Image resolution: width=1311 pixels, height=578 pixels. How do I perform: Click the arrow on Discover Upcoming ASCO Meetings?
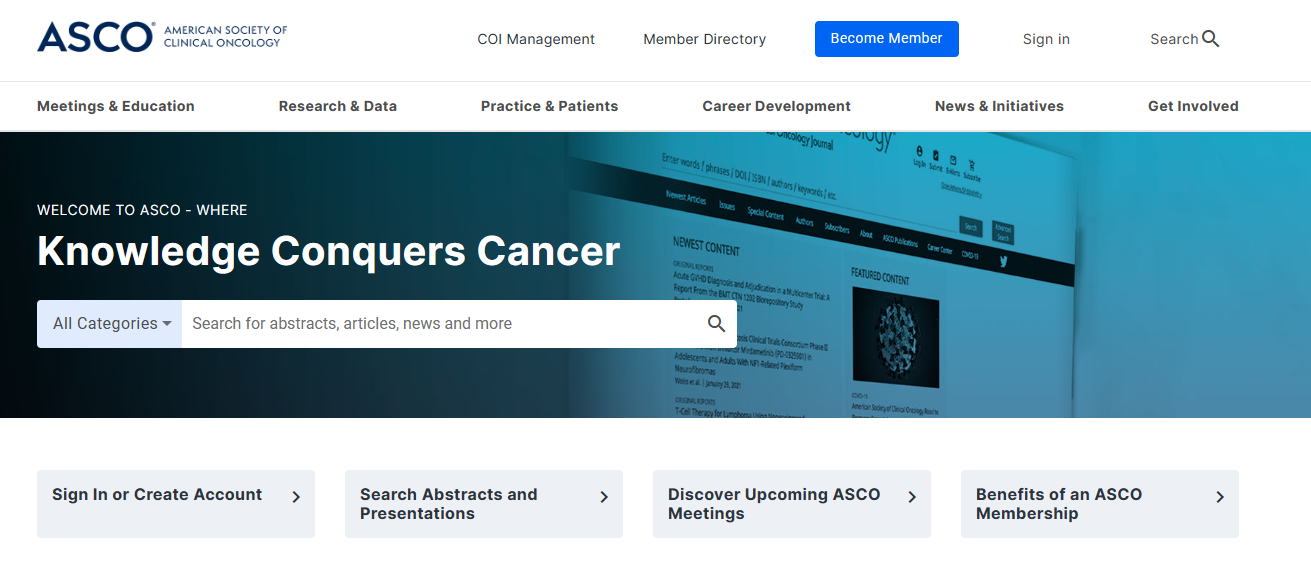(x=912, y=496)
